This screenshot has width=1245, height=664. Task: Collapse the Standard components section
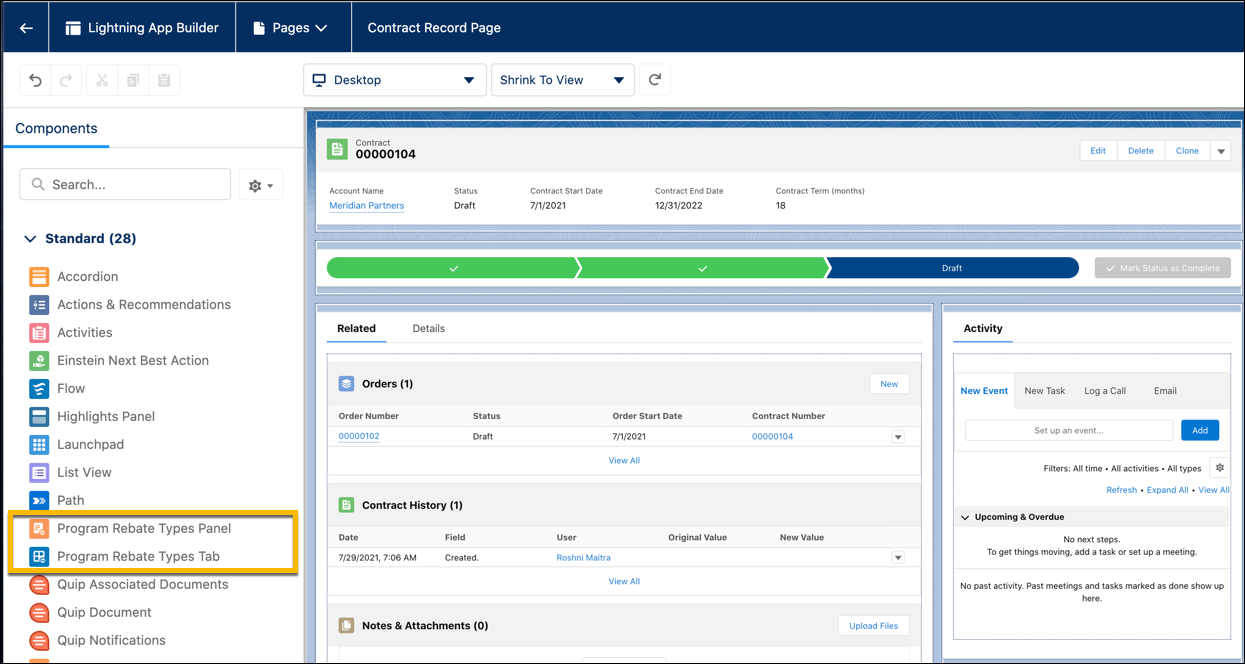tap(30, 238)
